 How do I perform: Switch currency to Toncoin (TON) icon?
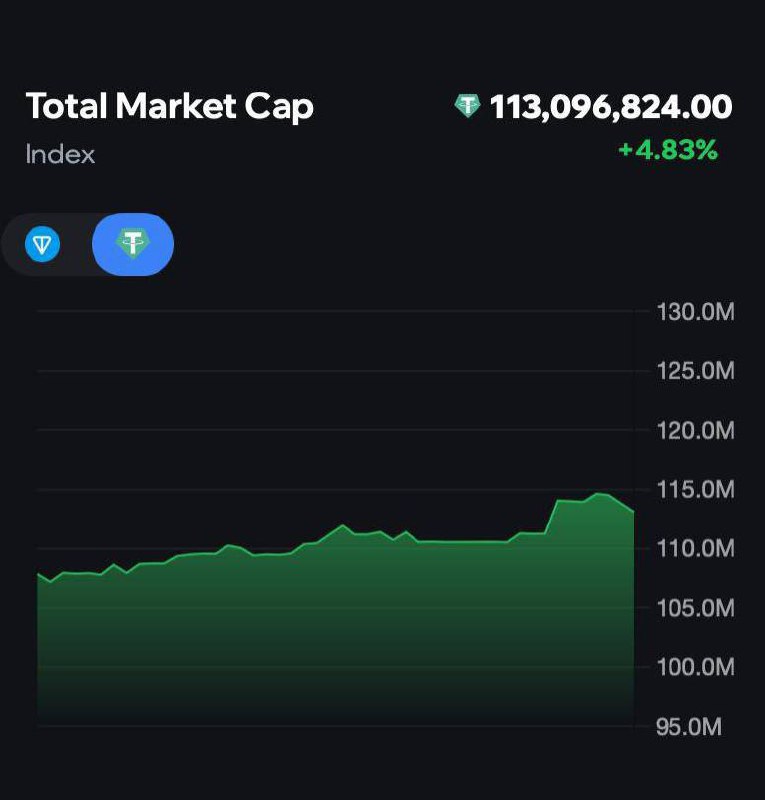point(43,244)
